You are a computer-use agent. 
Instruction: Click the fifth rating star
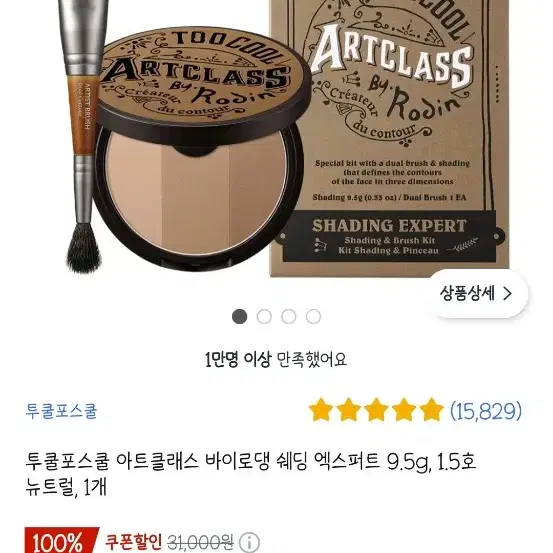coord(431,410)
